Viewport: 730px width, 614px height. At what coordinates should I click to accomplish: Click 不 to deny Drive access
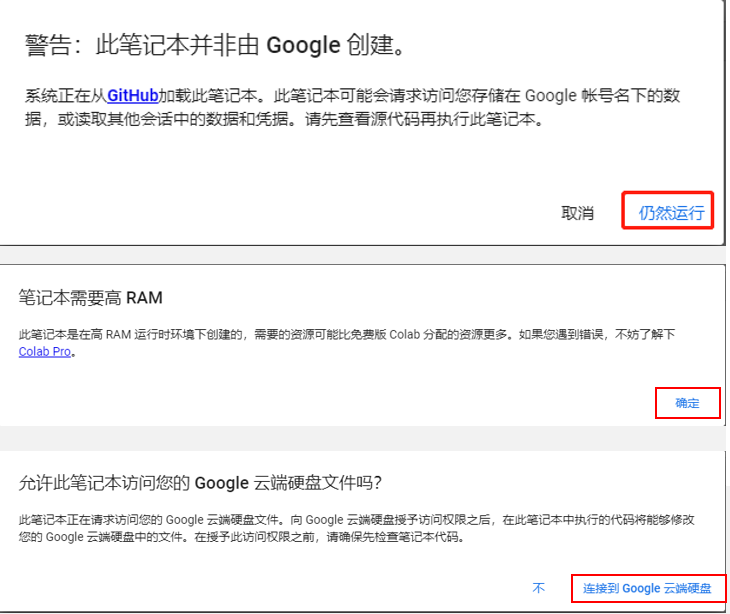coord(539,588)
